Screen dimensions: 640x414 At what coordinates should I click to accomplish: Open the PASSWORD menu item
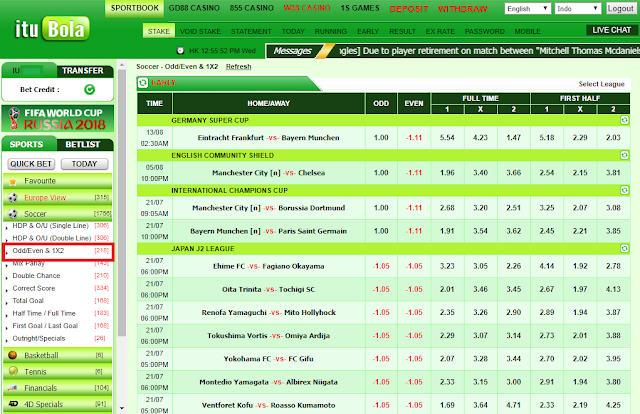pos(484,31)
